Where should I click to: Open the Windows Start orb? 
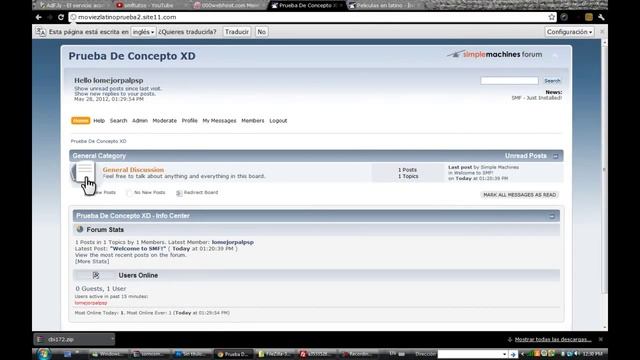[44, 354]
